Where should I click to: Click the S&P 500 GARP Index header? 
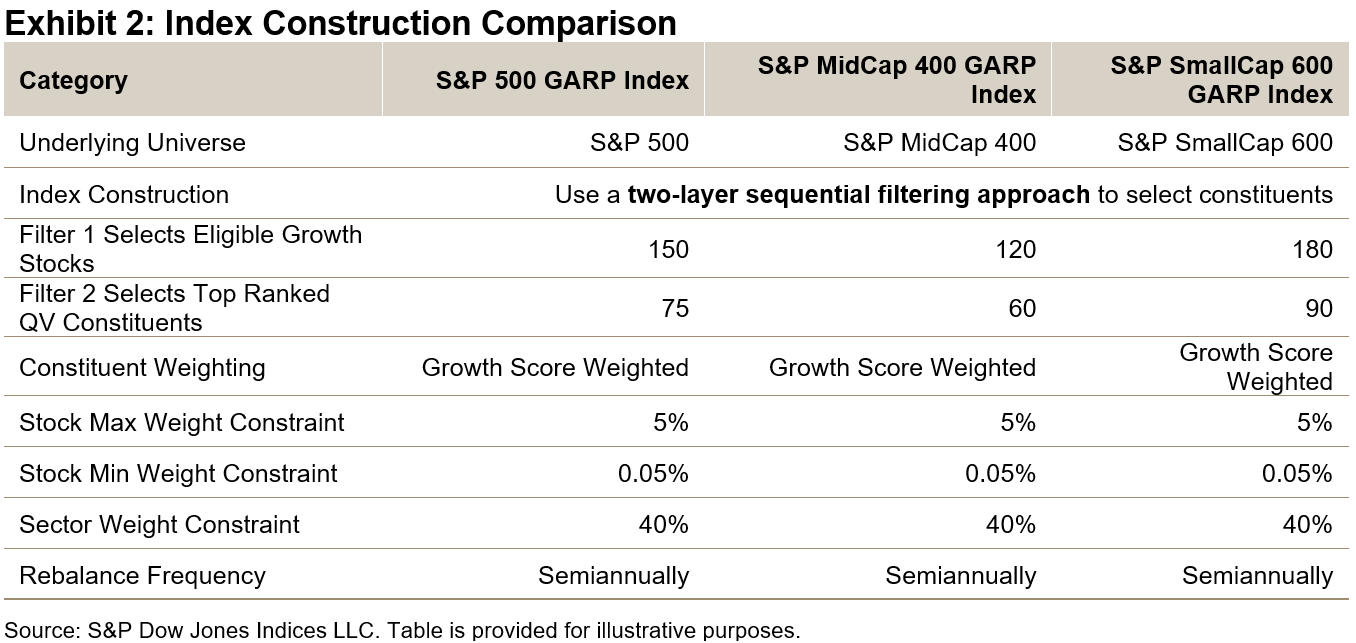[x=562, y=81]
